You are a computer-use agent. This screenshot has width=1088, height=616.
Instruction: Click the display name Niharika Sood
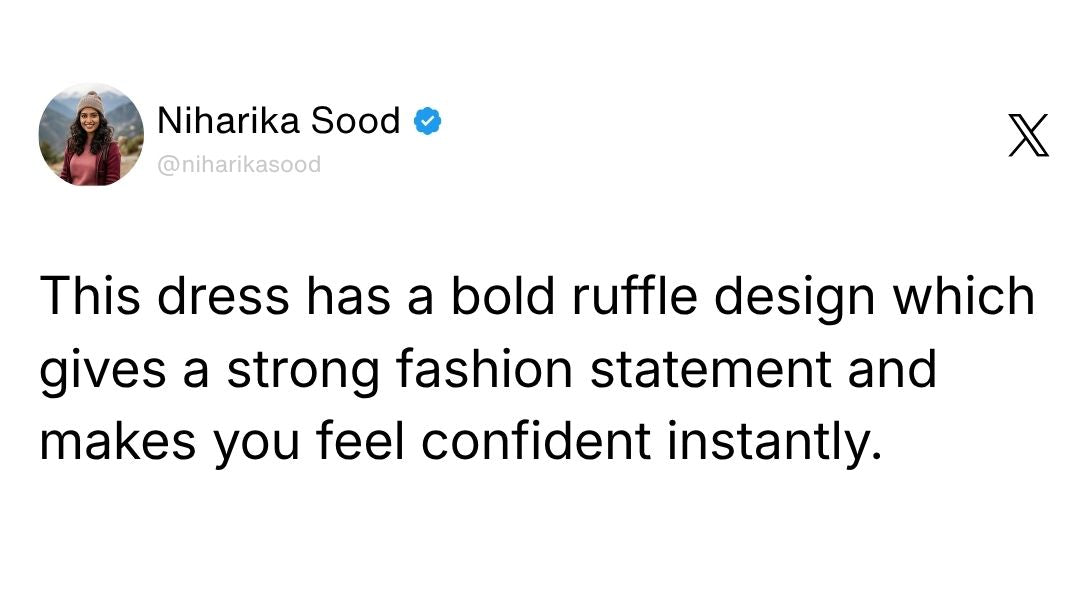click(x=279, y=122)
